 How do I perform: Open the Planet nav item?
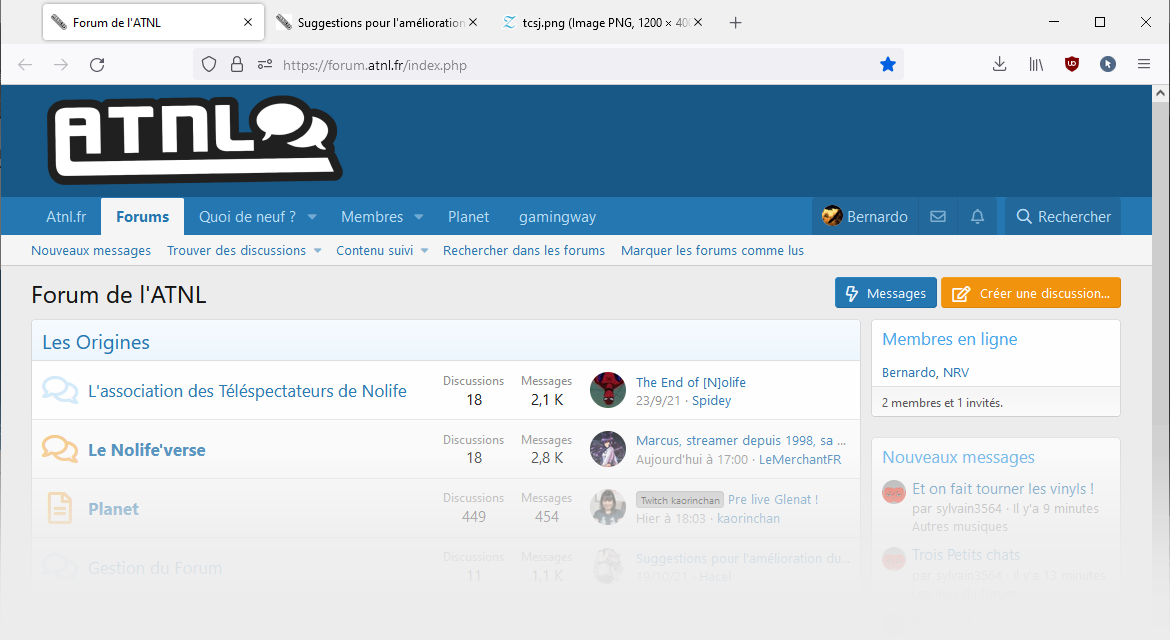(x=469, y=216)
